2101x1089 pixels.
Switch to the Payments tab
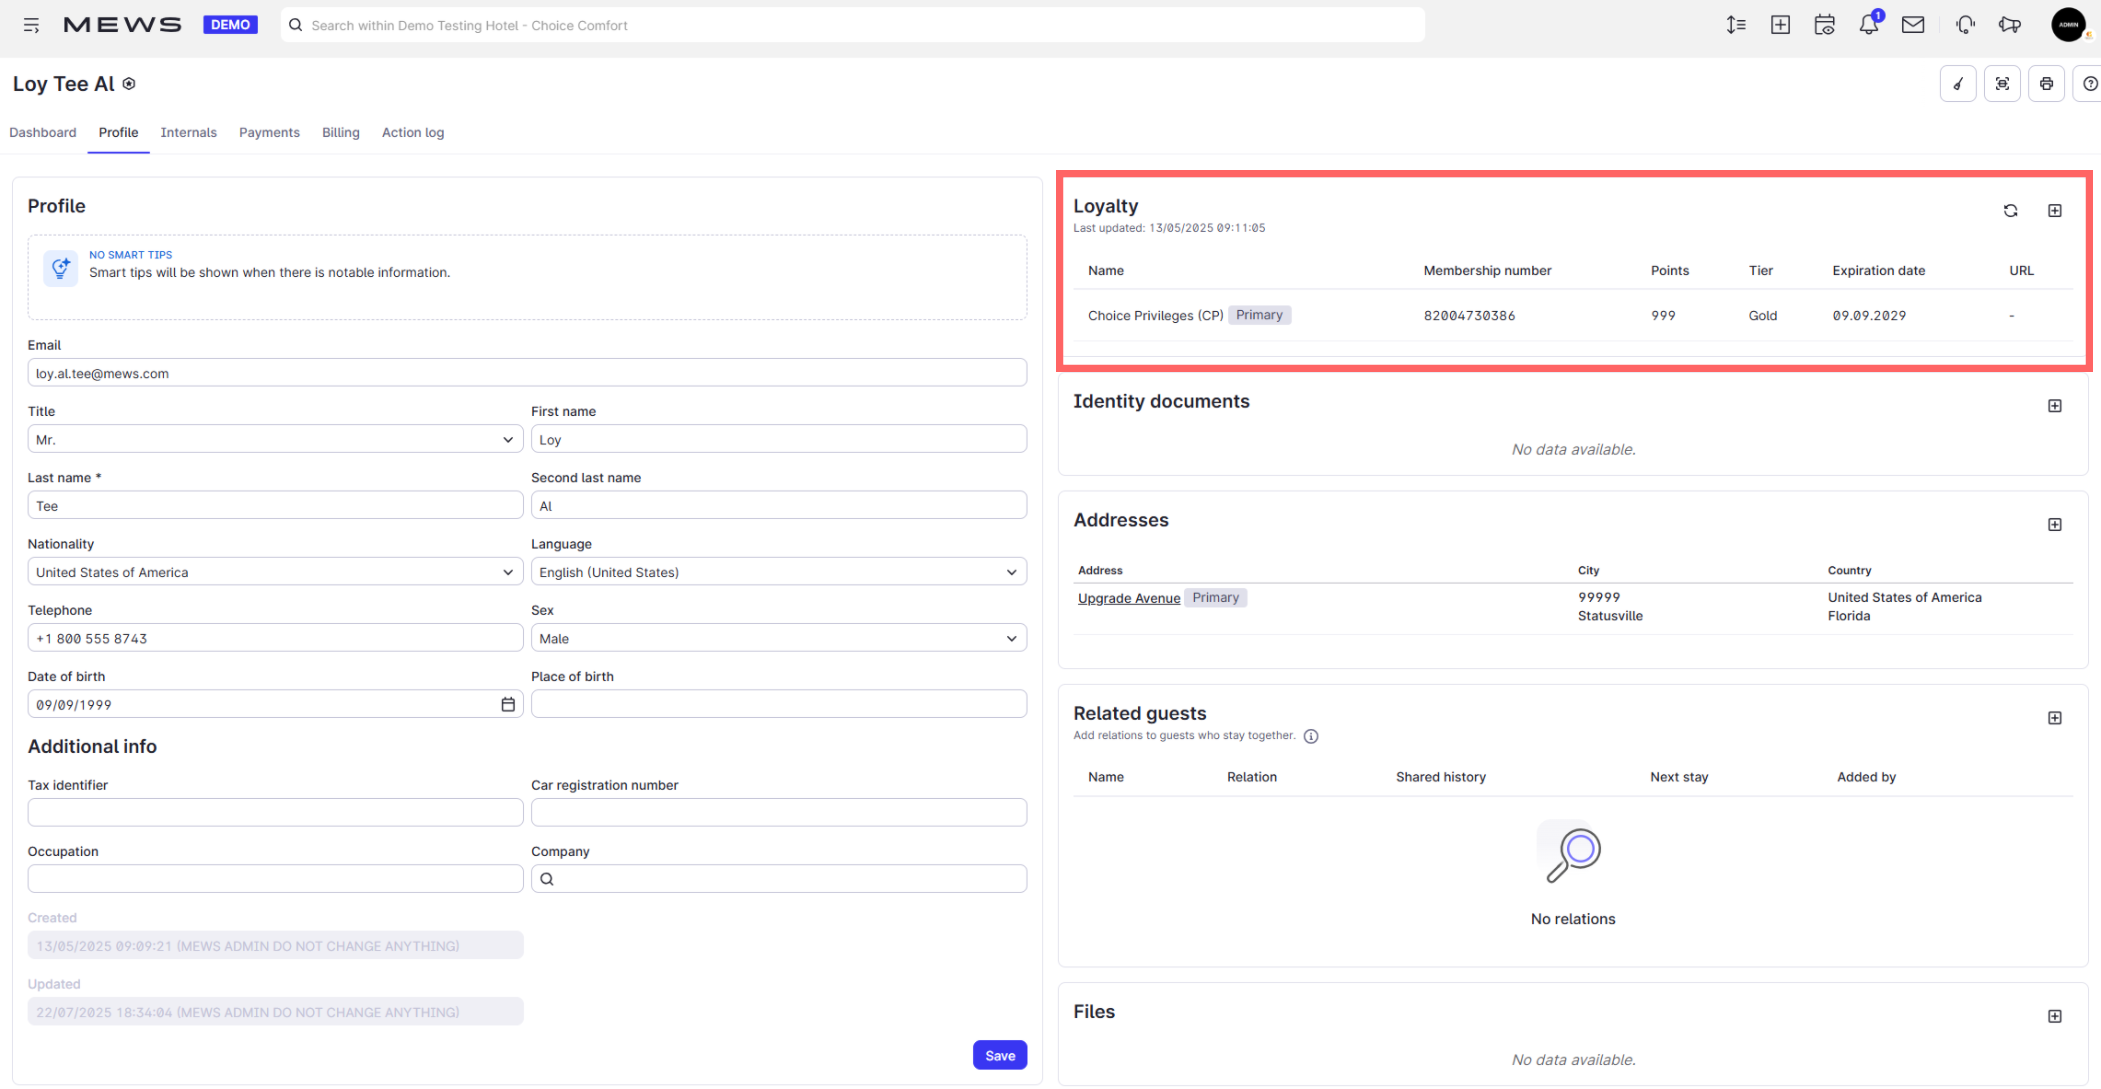[x=268, y=132]
